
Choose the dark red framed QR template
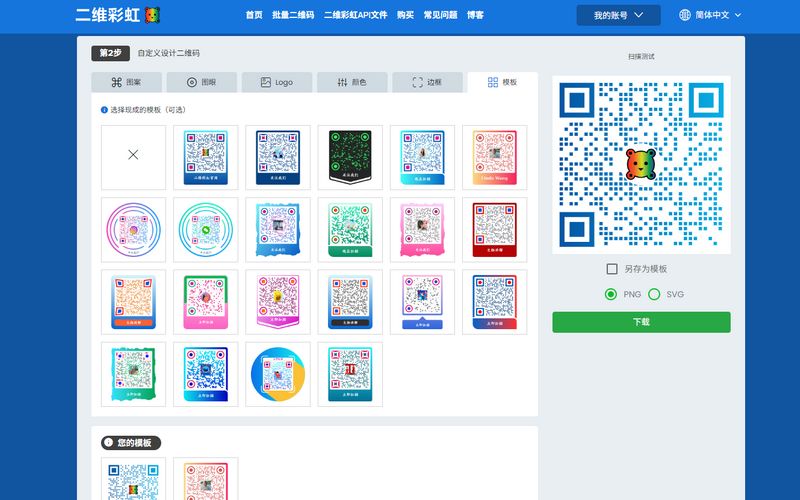494,228
